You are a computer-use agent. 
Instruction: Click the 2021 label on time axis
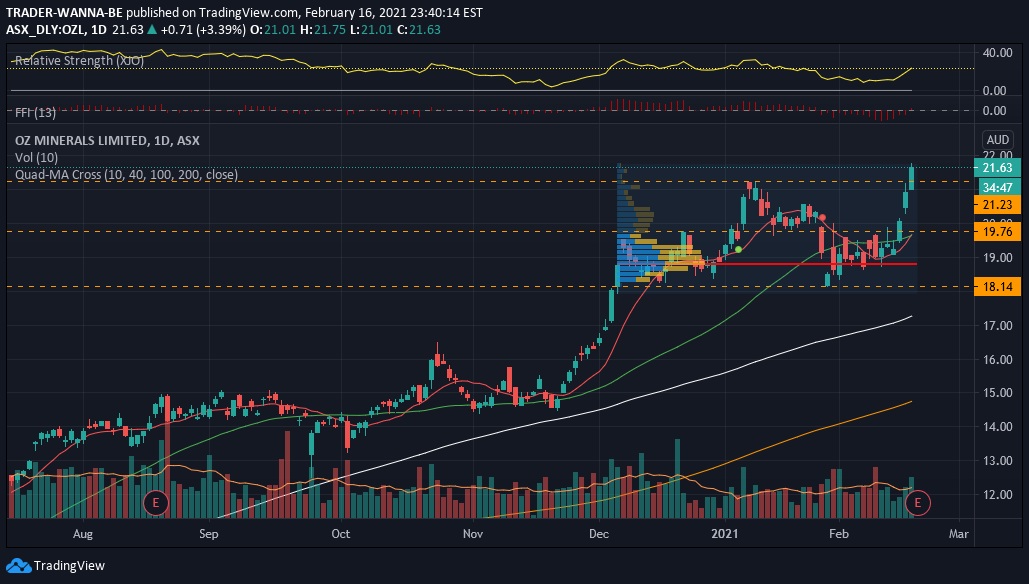pos(724,533)
